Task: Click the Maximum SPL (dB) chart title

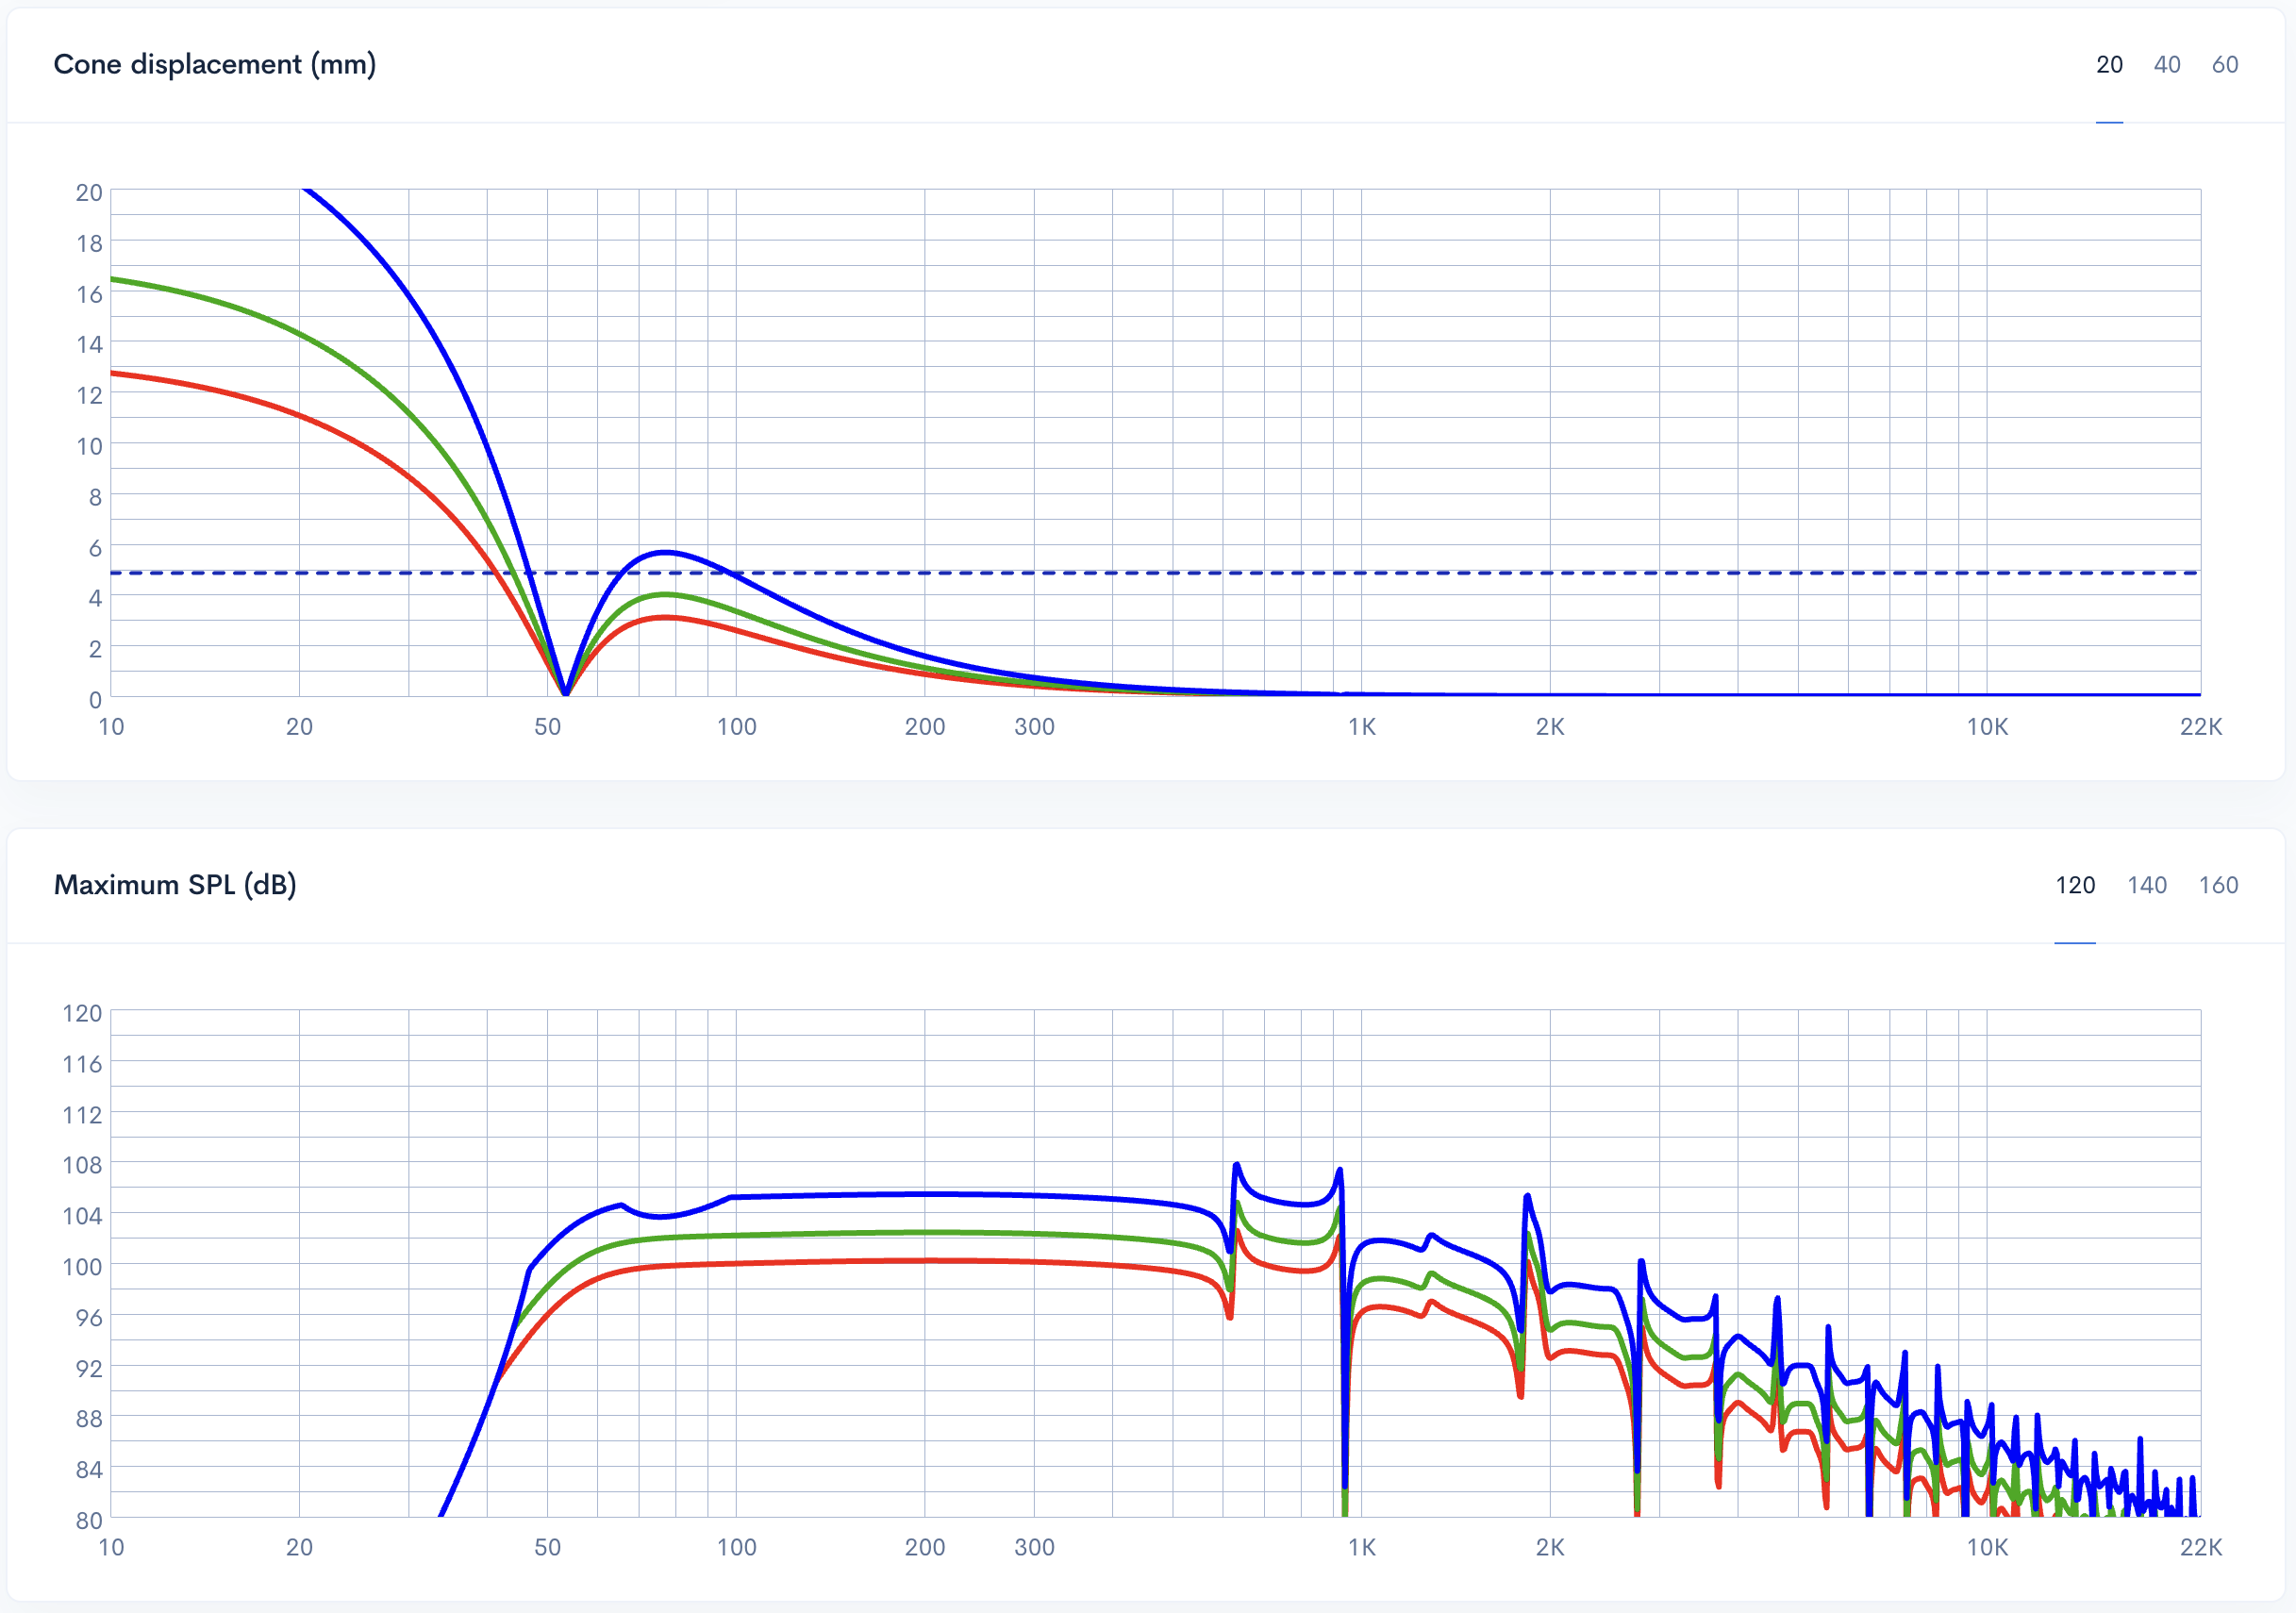Action: 175,885
